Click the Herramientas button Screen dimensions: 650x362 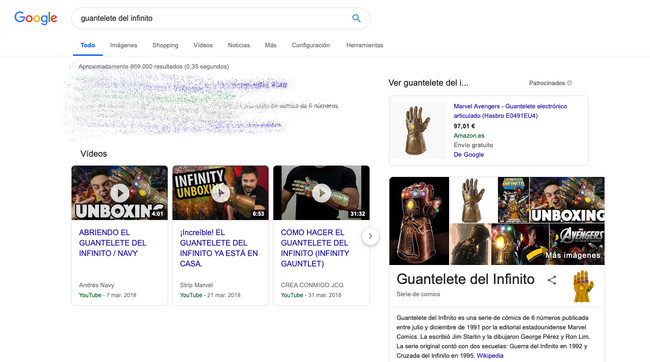click(365, 45)
